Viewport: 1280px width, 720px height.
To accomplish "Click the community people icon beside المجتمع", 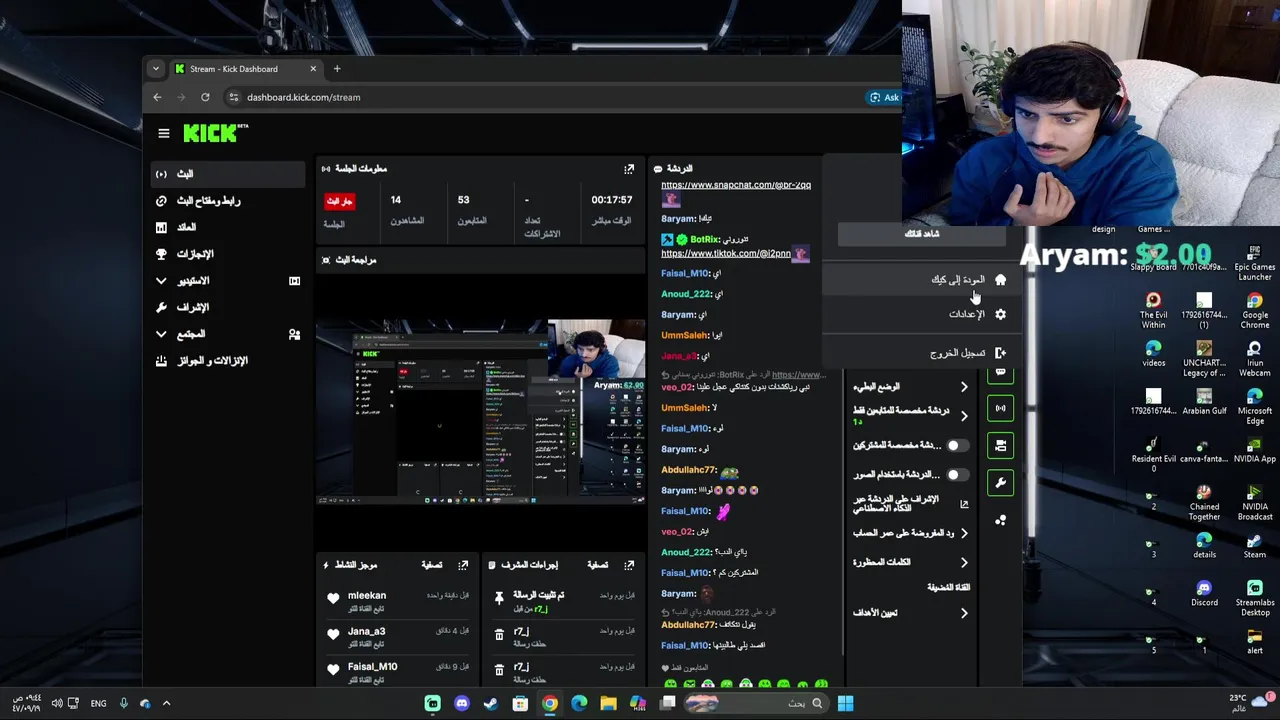I will (294, 334).
